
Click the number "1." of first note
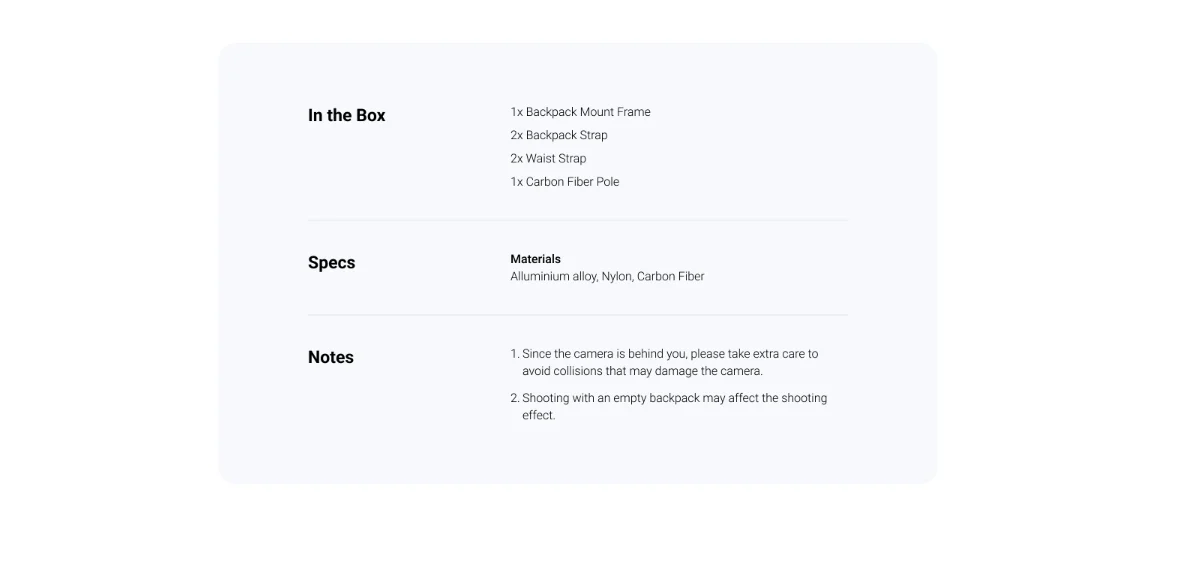[515, 354]
